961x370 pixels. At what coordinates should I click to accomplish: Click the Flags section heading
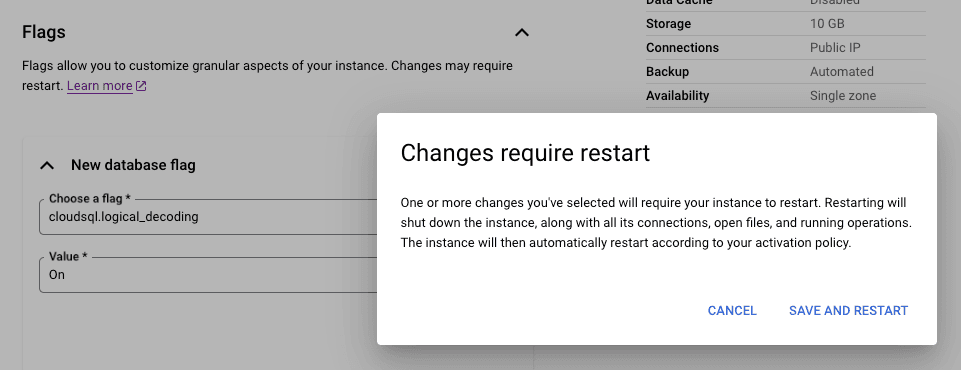(44, 32)
